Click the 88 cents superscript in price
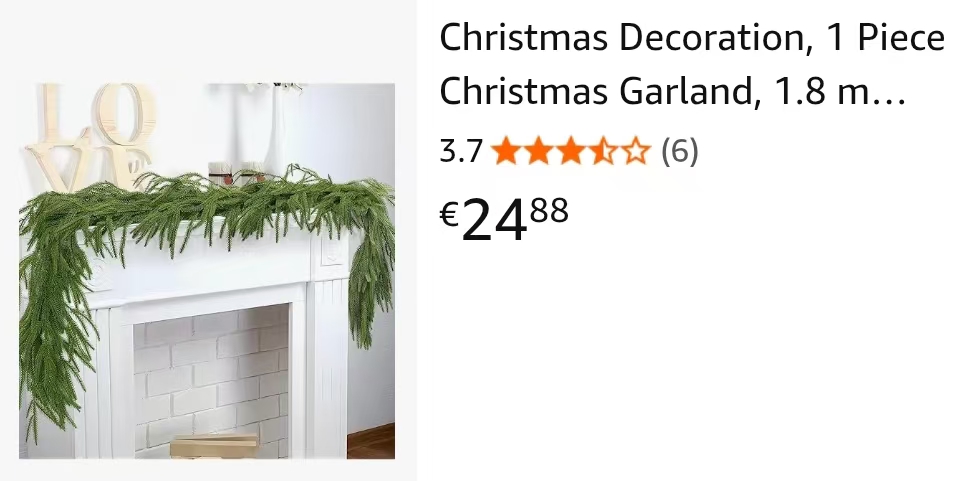 tap(549, 211)
